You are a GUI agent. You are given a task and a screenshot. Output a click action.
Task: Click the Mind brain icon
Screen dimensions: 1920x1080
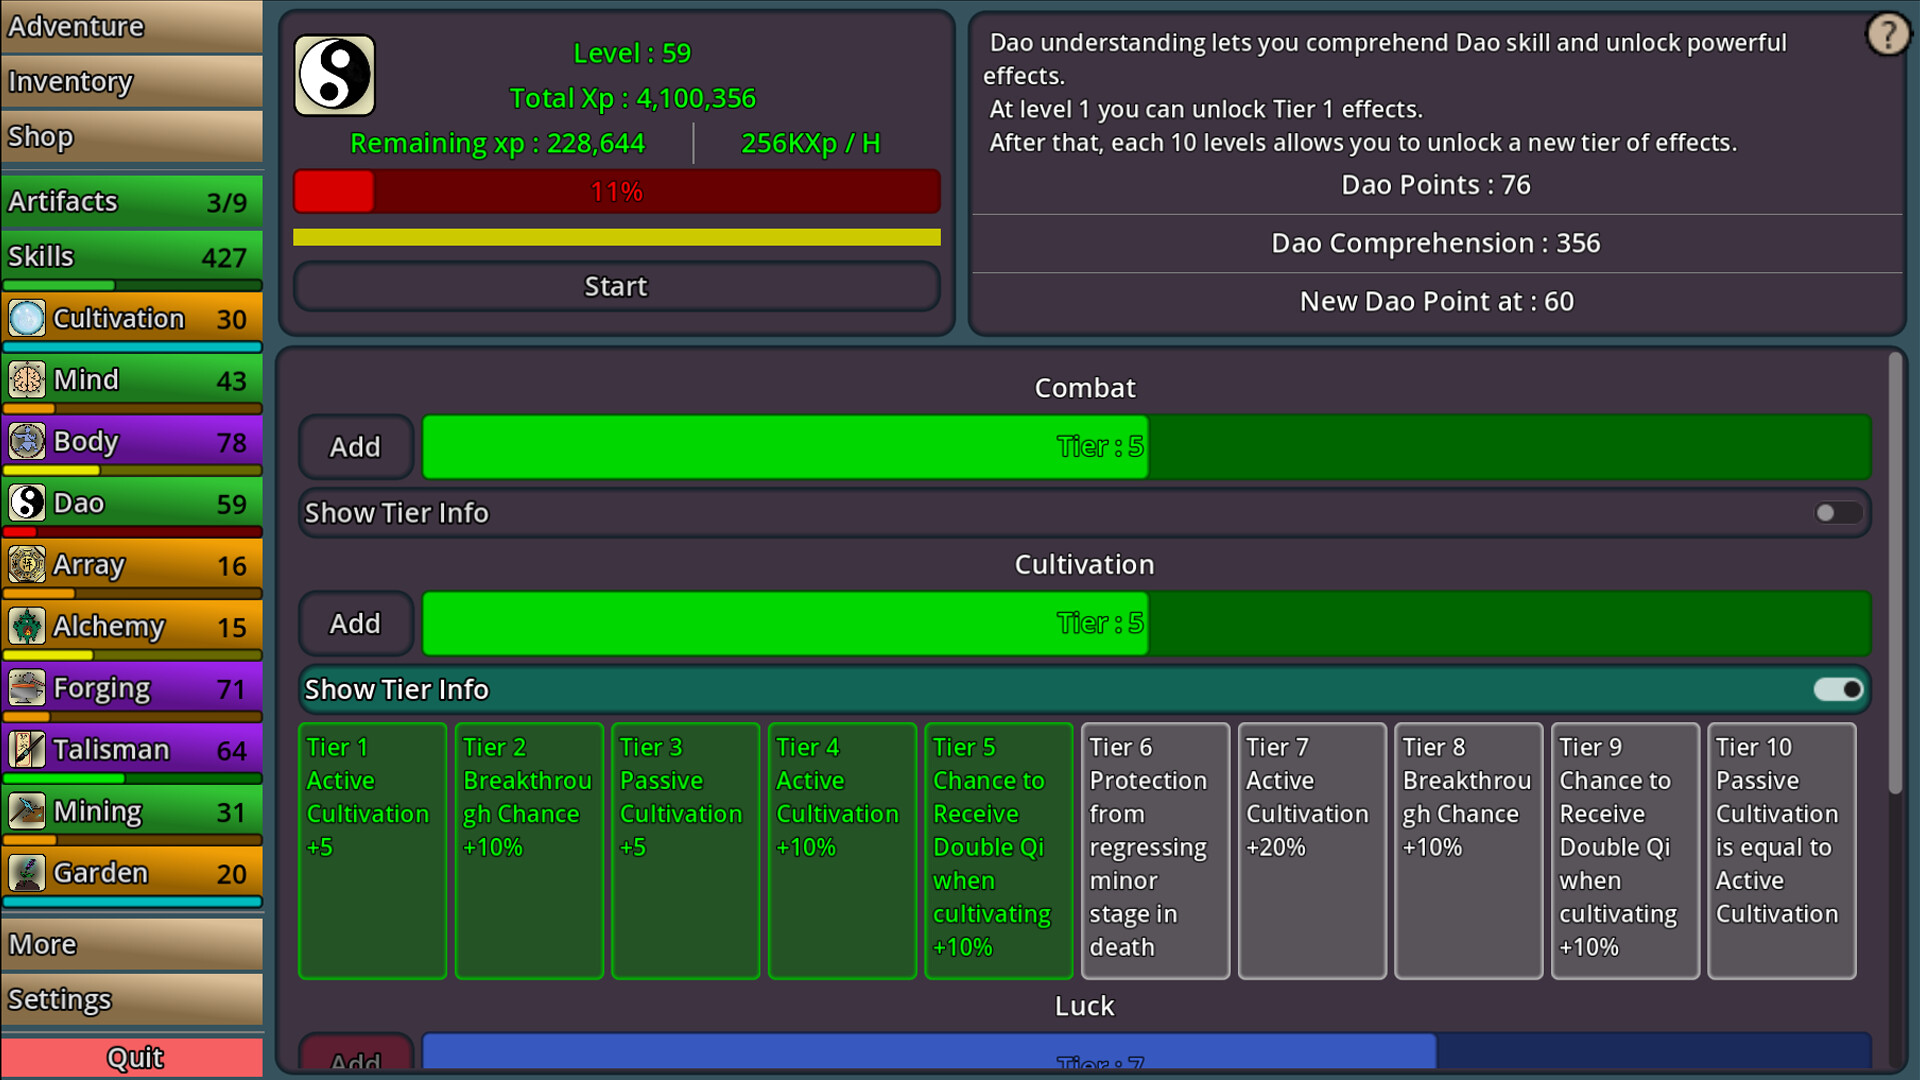point(25,379)
